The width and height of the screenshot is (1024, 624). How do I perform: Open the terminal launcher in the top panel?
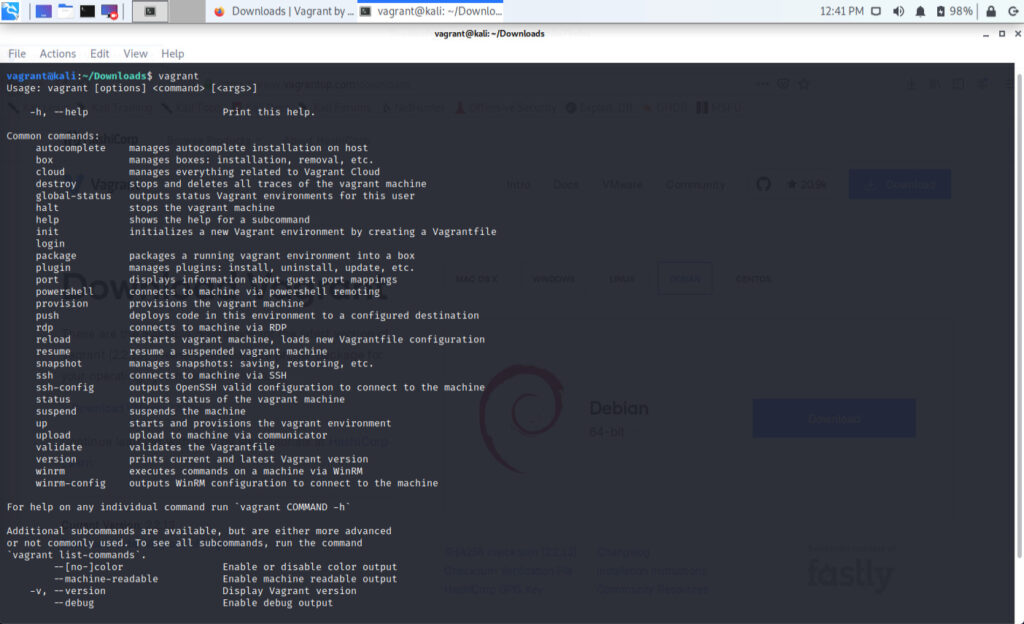coord(88,11)
